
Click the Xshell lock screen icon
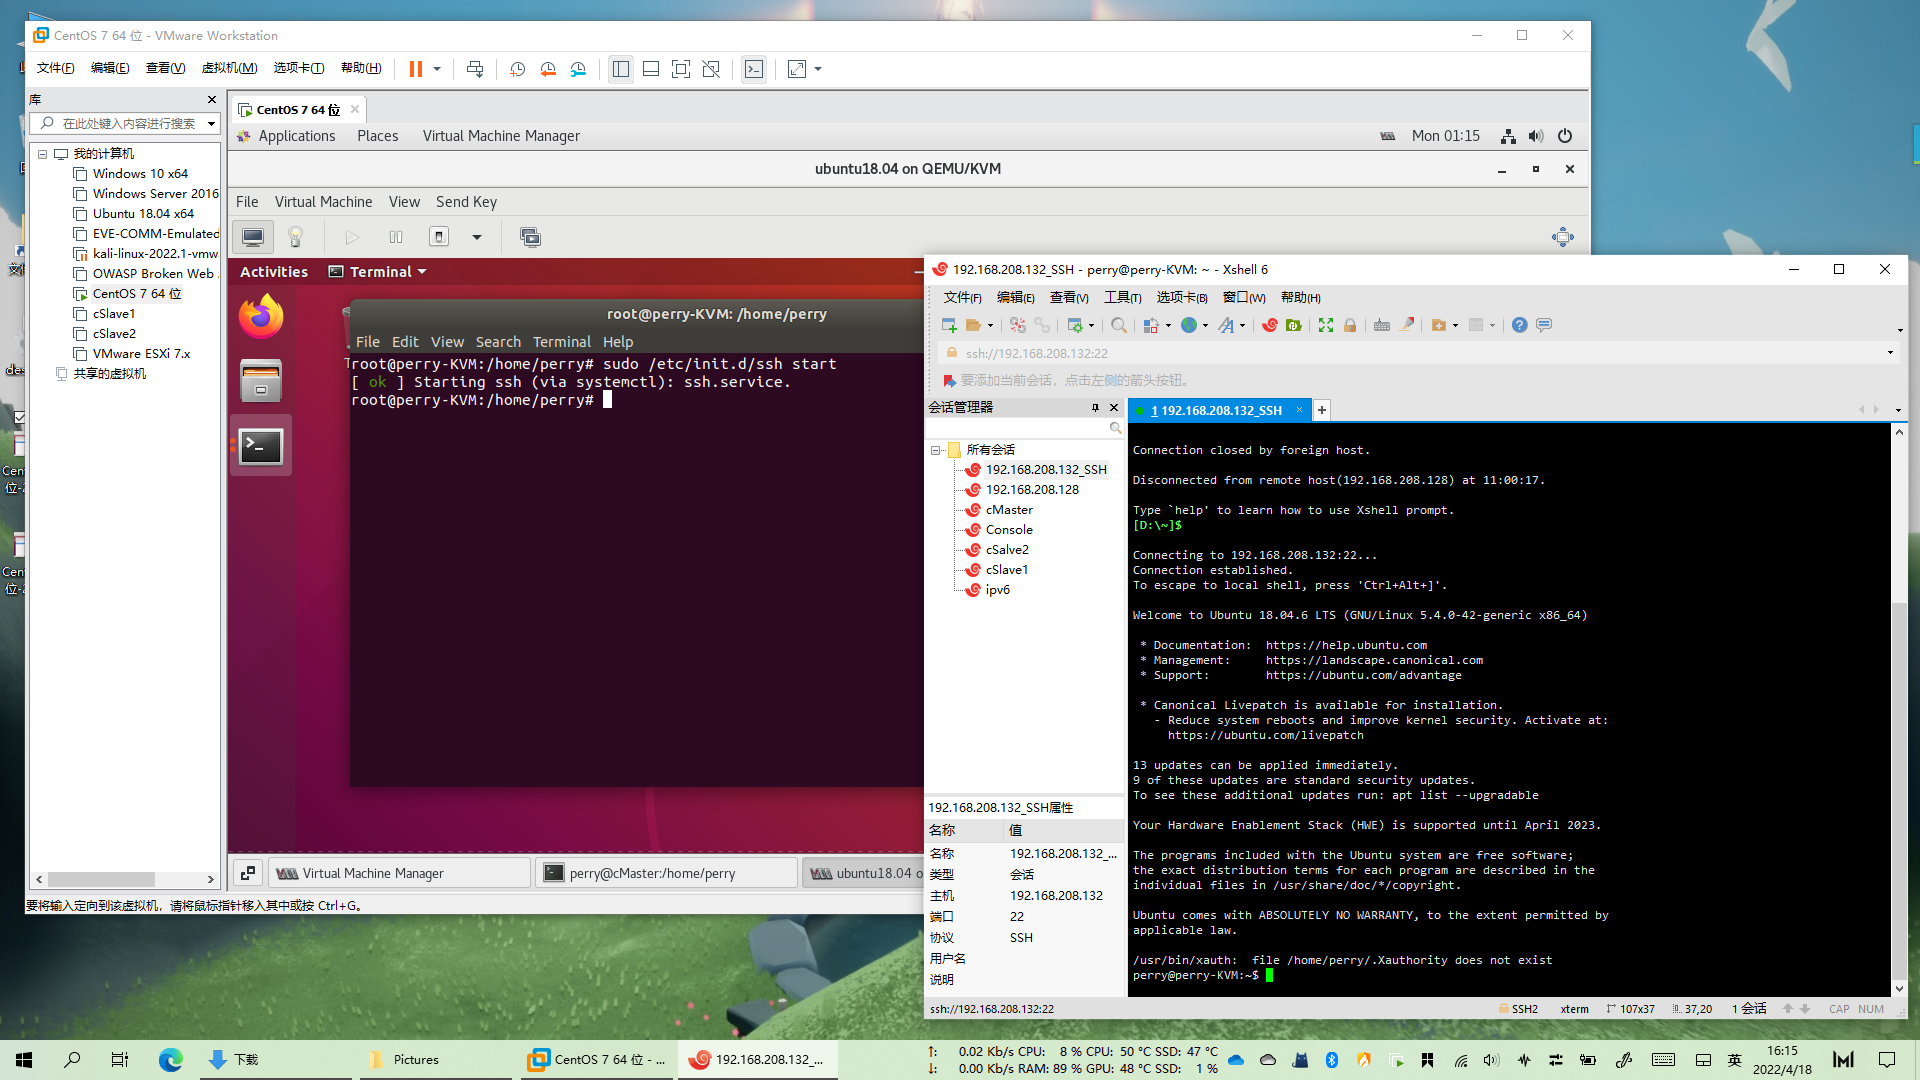pos(1350,325)
